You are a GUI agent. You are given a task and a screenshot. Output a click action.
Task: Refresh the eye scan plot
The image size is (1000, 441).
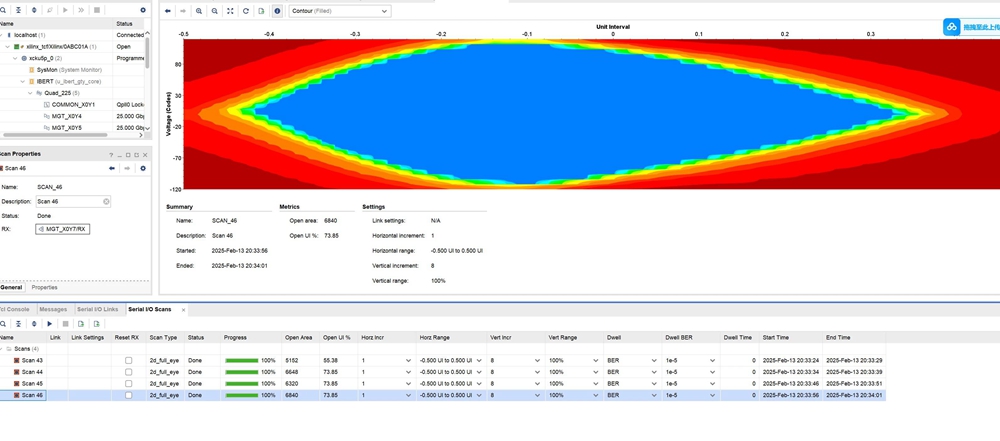(x=246, y=11)
